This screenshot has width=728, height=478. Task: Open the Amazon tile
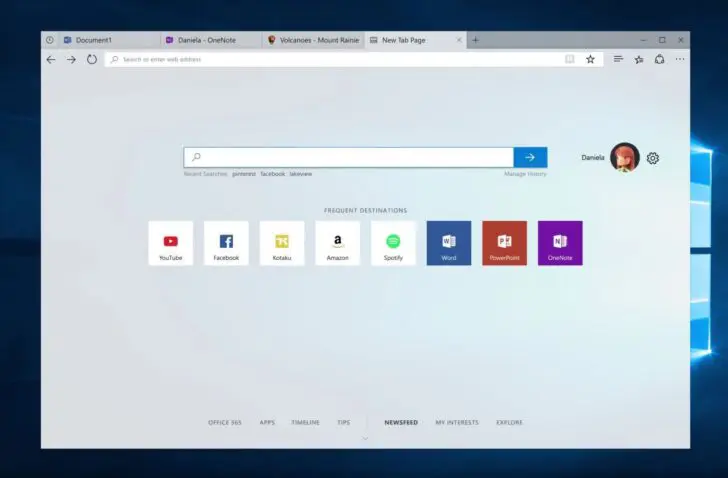(x=338, y=243)
